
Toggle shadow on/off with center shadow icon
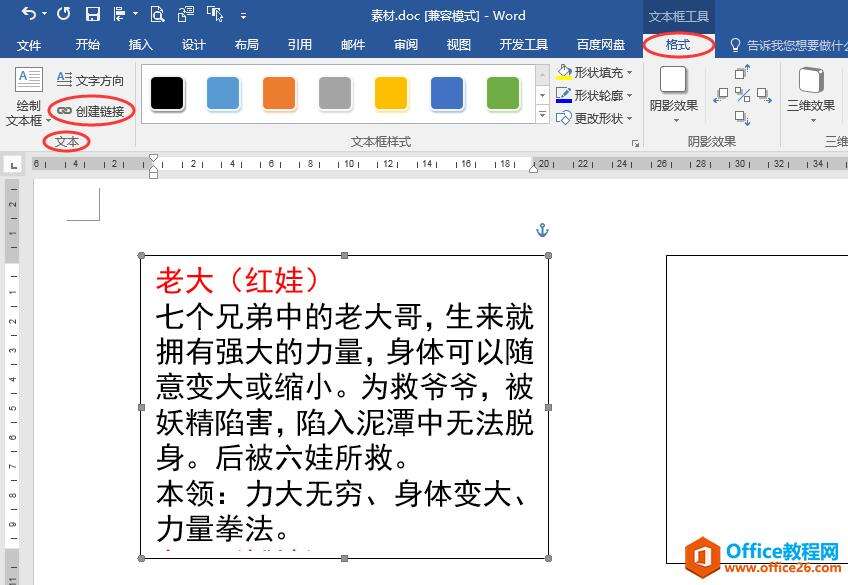743,95
